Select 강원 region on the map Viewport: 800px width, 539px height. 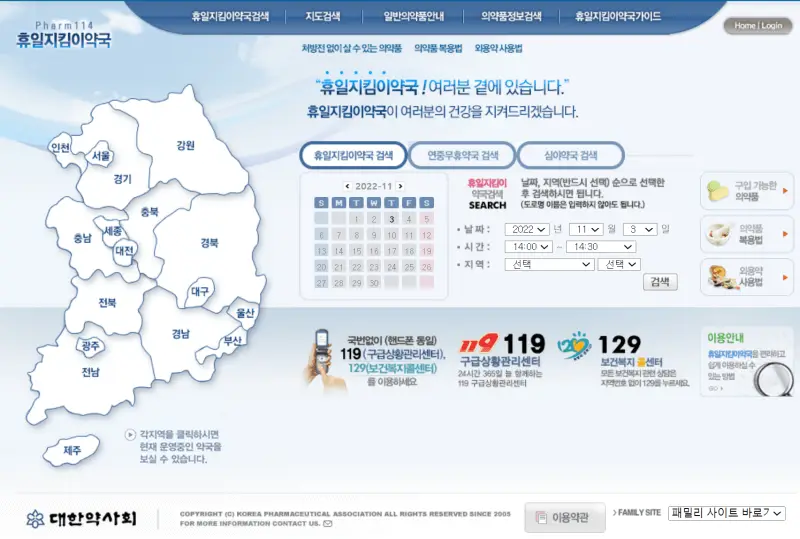185,145
